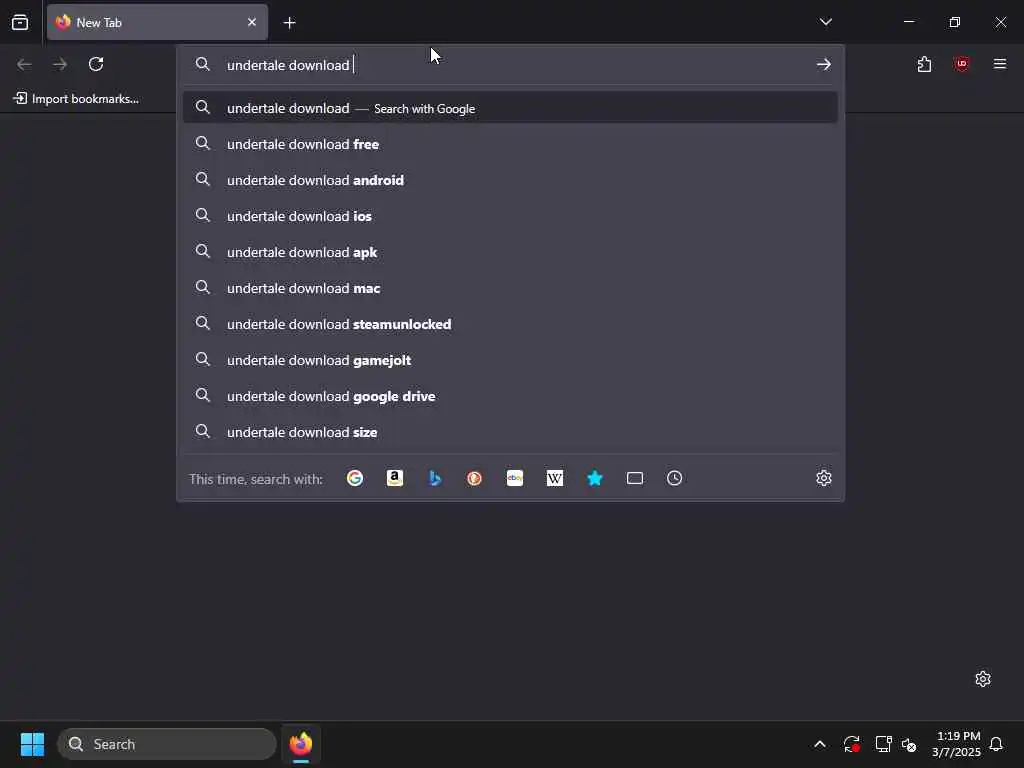Image resolution: width=1024 pixels, height=768 pixels.
Task: Search bookmarks using the star icon
Action: click(594, 478)
